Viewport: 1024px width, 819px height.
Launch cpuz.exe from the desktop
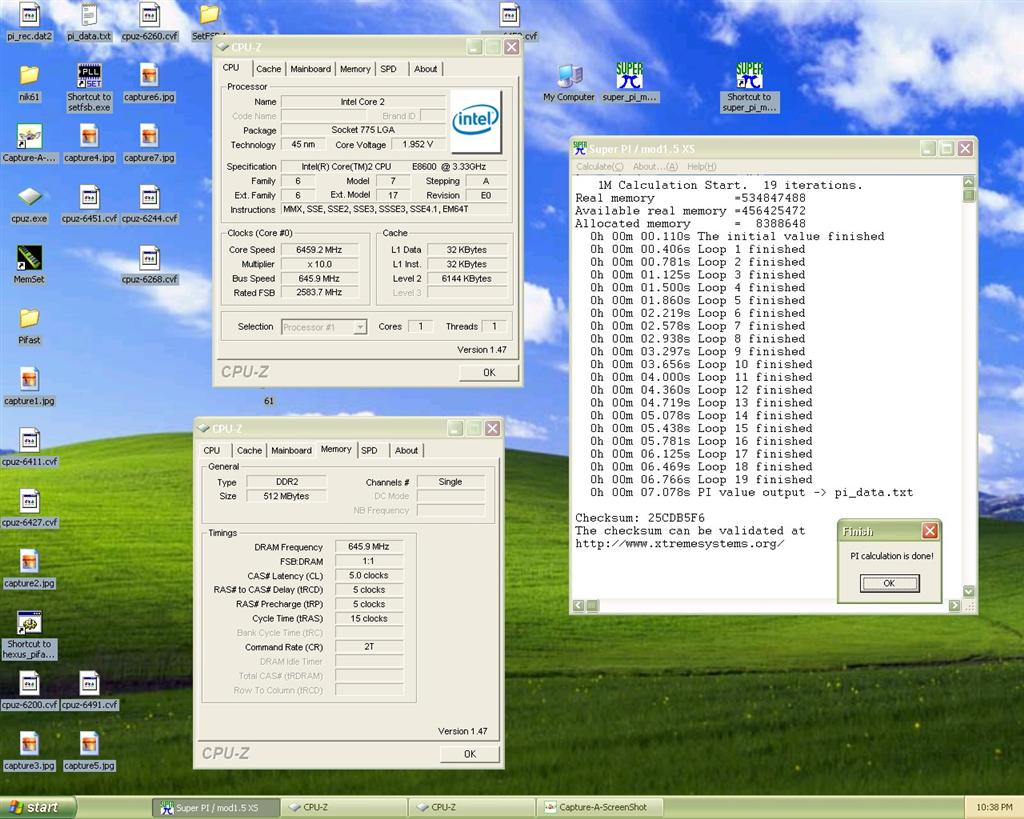[29, 204]
